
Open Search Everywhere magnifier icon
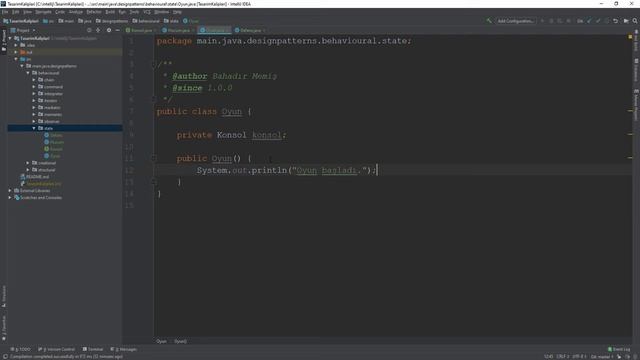(x=635, y=21)
